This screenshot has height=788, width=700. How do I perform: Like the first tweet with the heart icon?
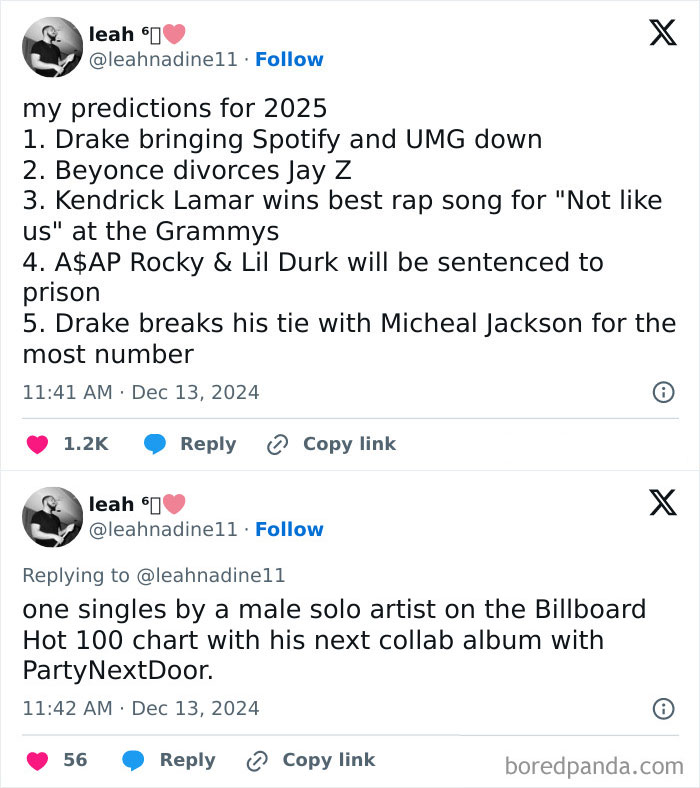pos(37,444)
